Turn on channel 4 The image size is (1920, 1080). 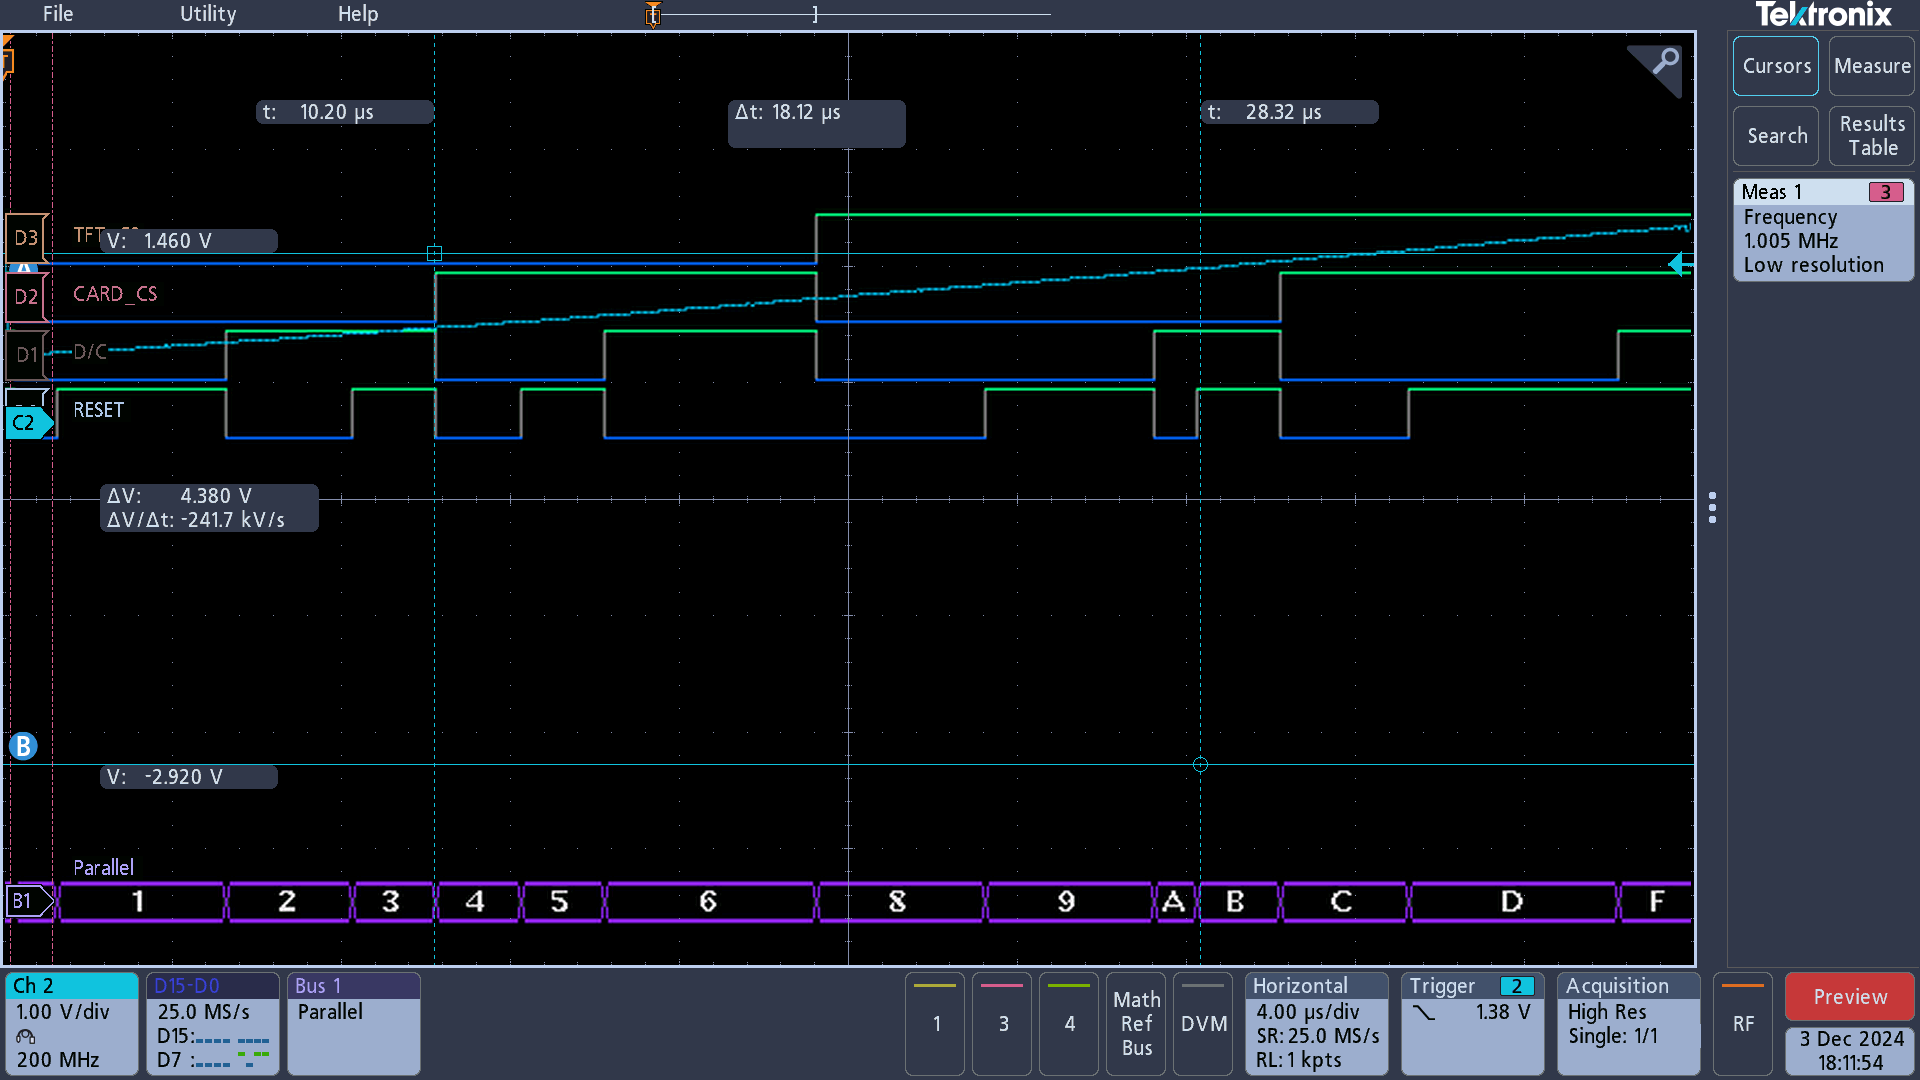1069,1024
